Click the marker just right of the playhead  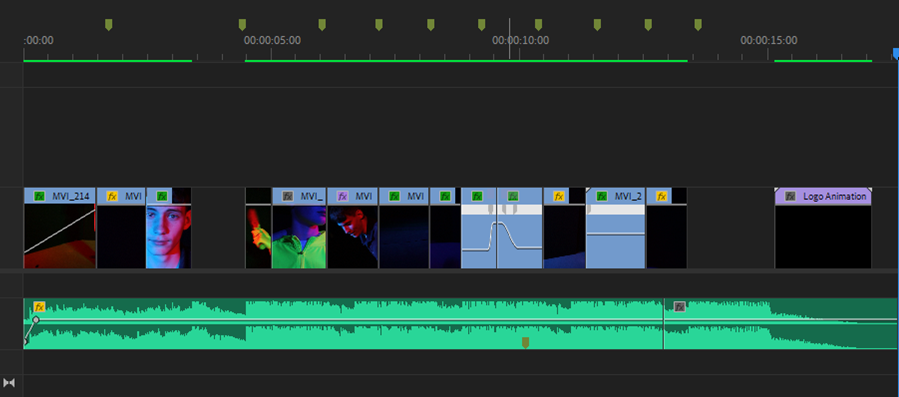coord(538,25)
